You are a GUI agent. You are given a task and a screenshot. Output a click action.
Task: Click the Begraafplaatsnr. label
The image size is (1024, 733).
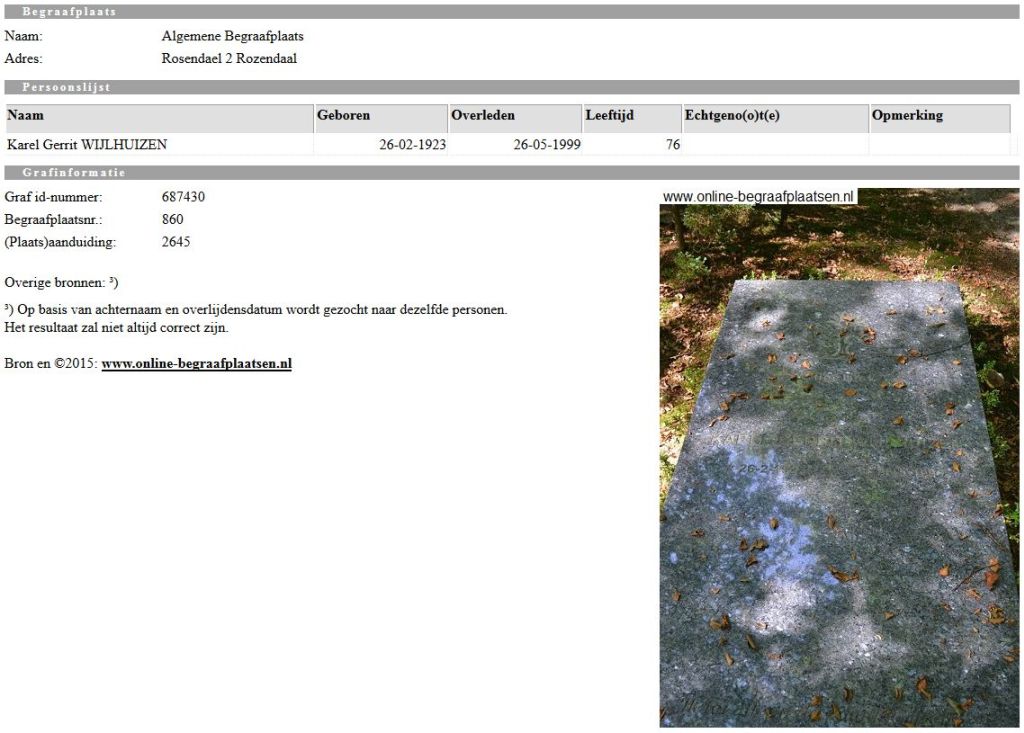54,220
